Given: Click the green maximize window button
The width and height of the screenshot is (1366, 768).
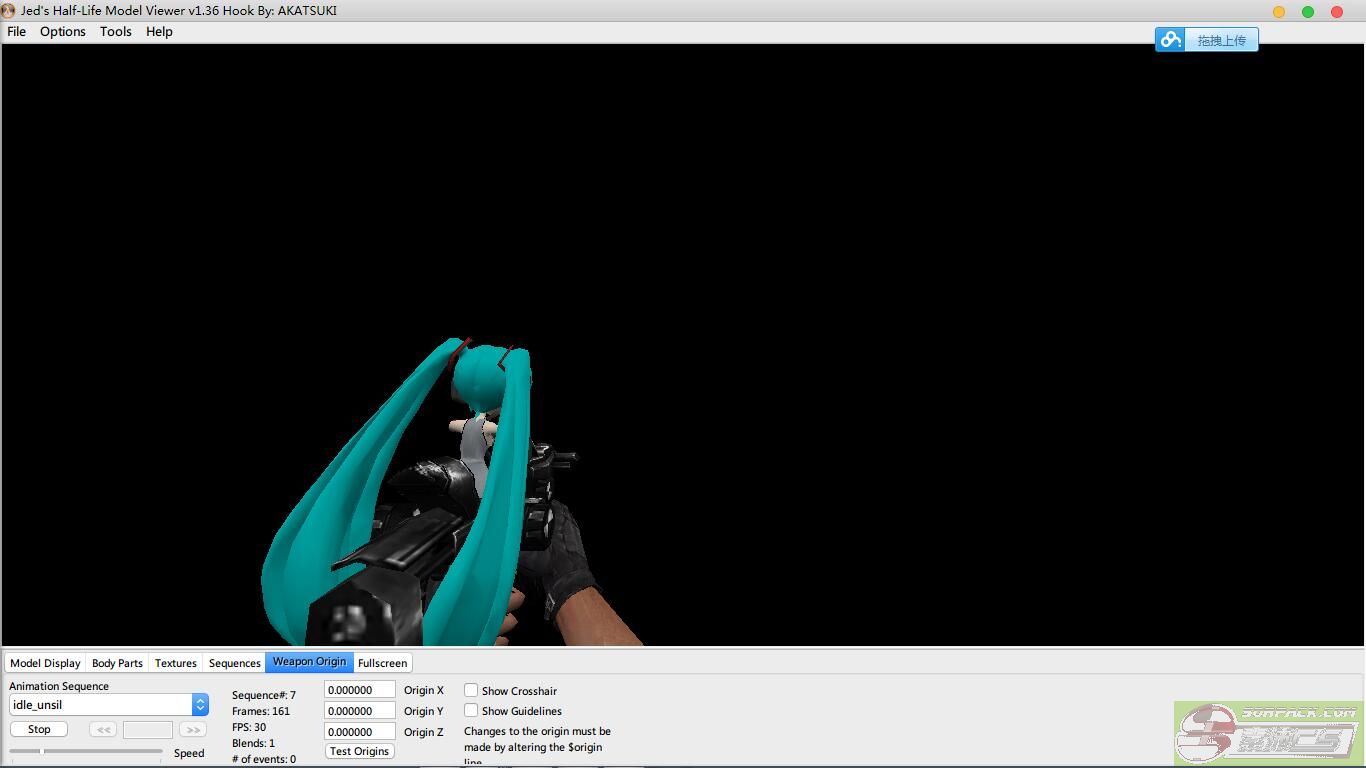Looking at the screenshot, I should pyautogui.click(x=1307, y=11).
